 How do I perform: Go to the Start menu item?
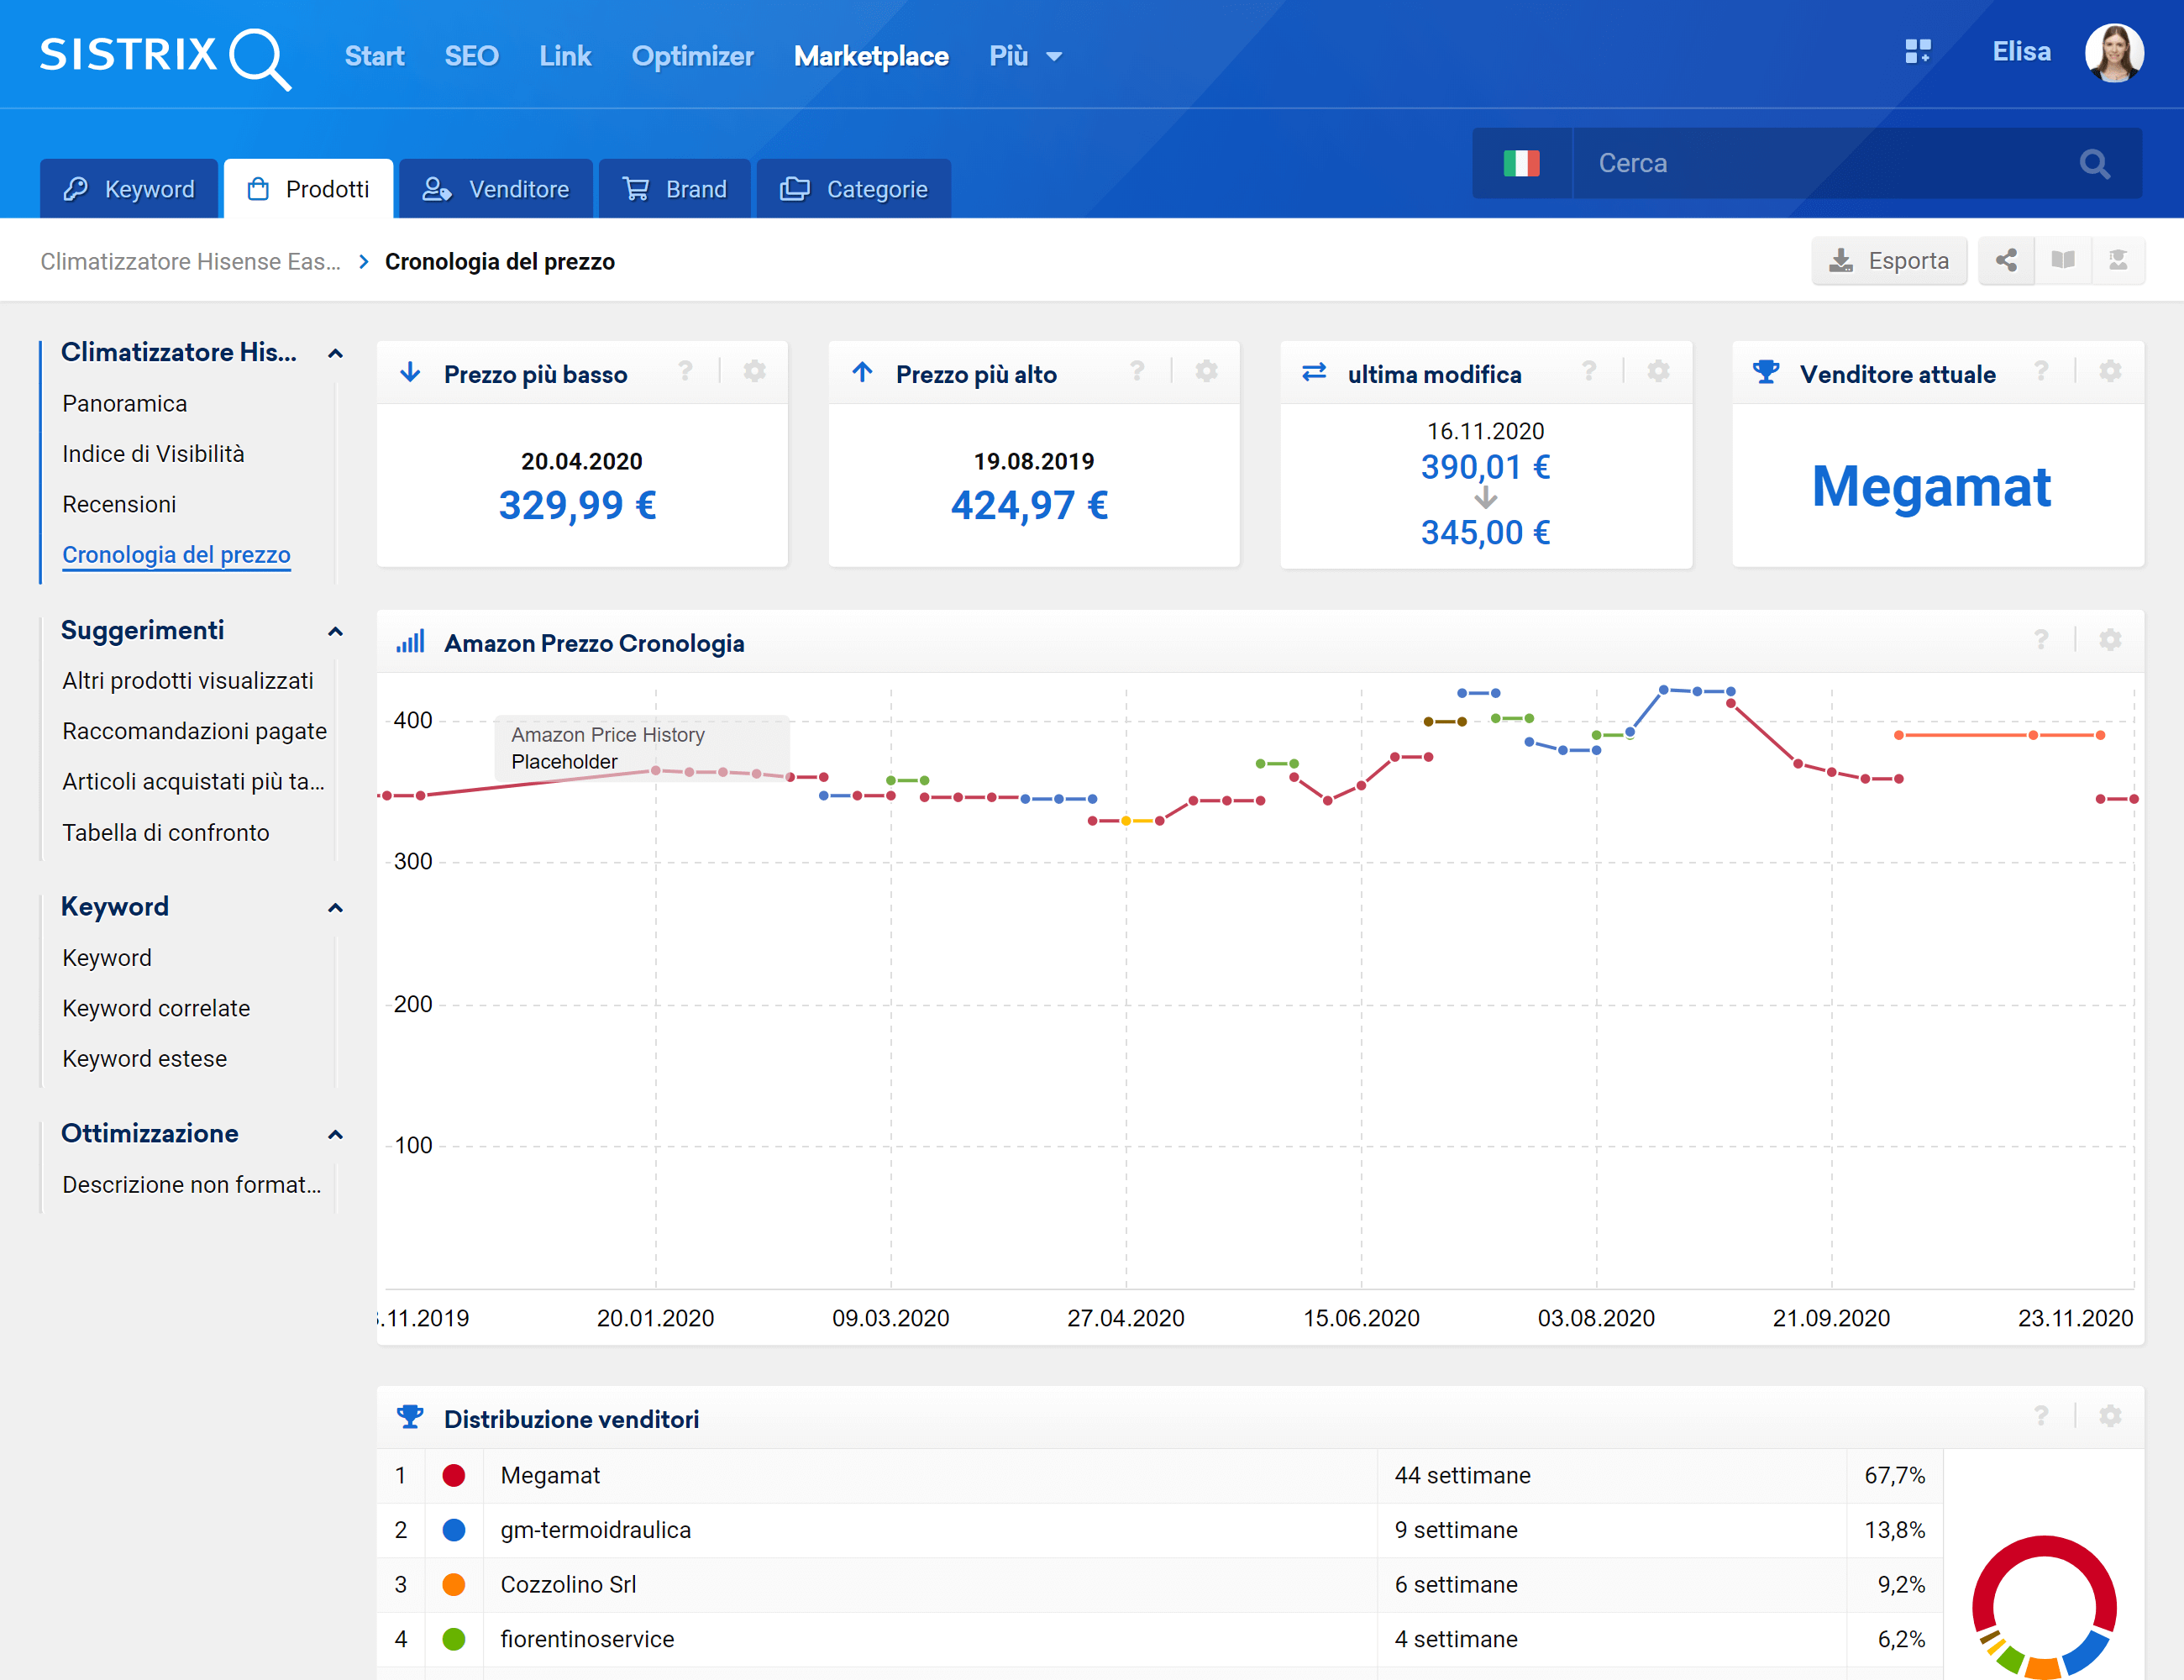(x=374, y=56)
